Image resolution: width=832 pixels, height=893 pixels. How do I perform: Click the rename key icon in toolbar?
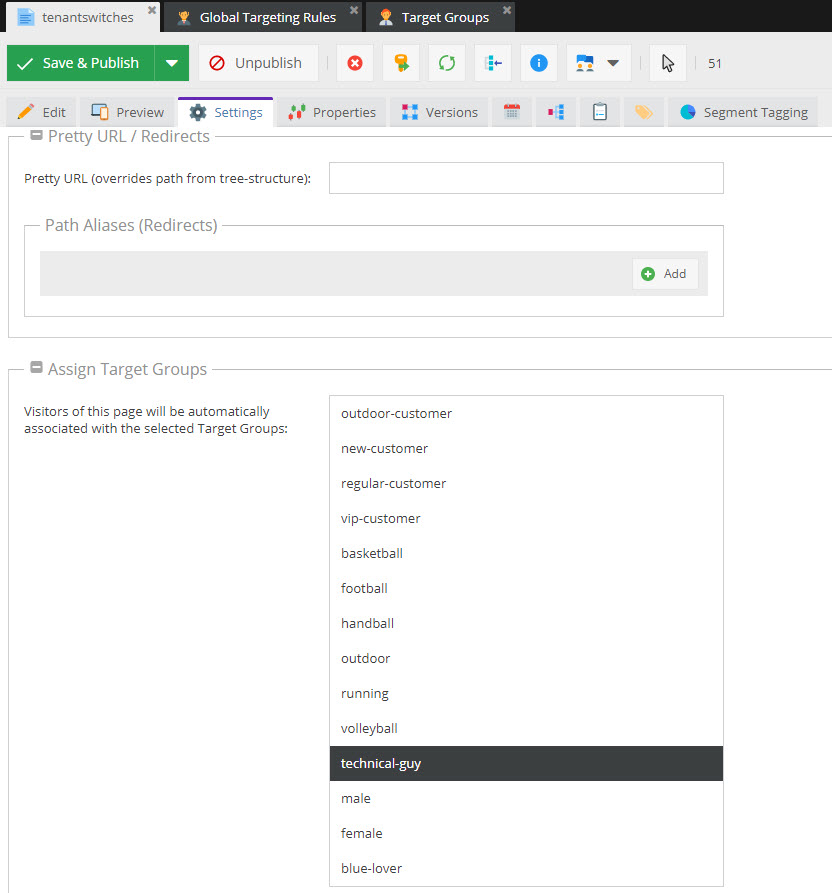point(401,63)
